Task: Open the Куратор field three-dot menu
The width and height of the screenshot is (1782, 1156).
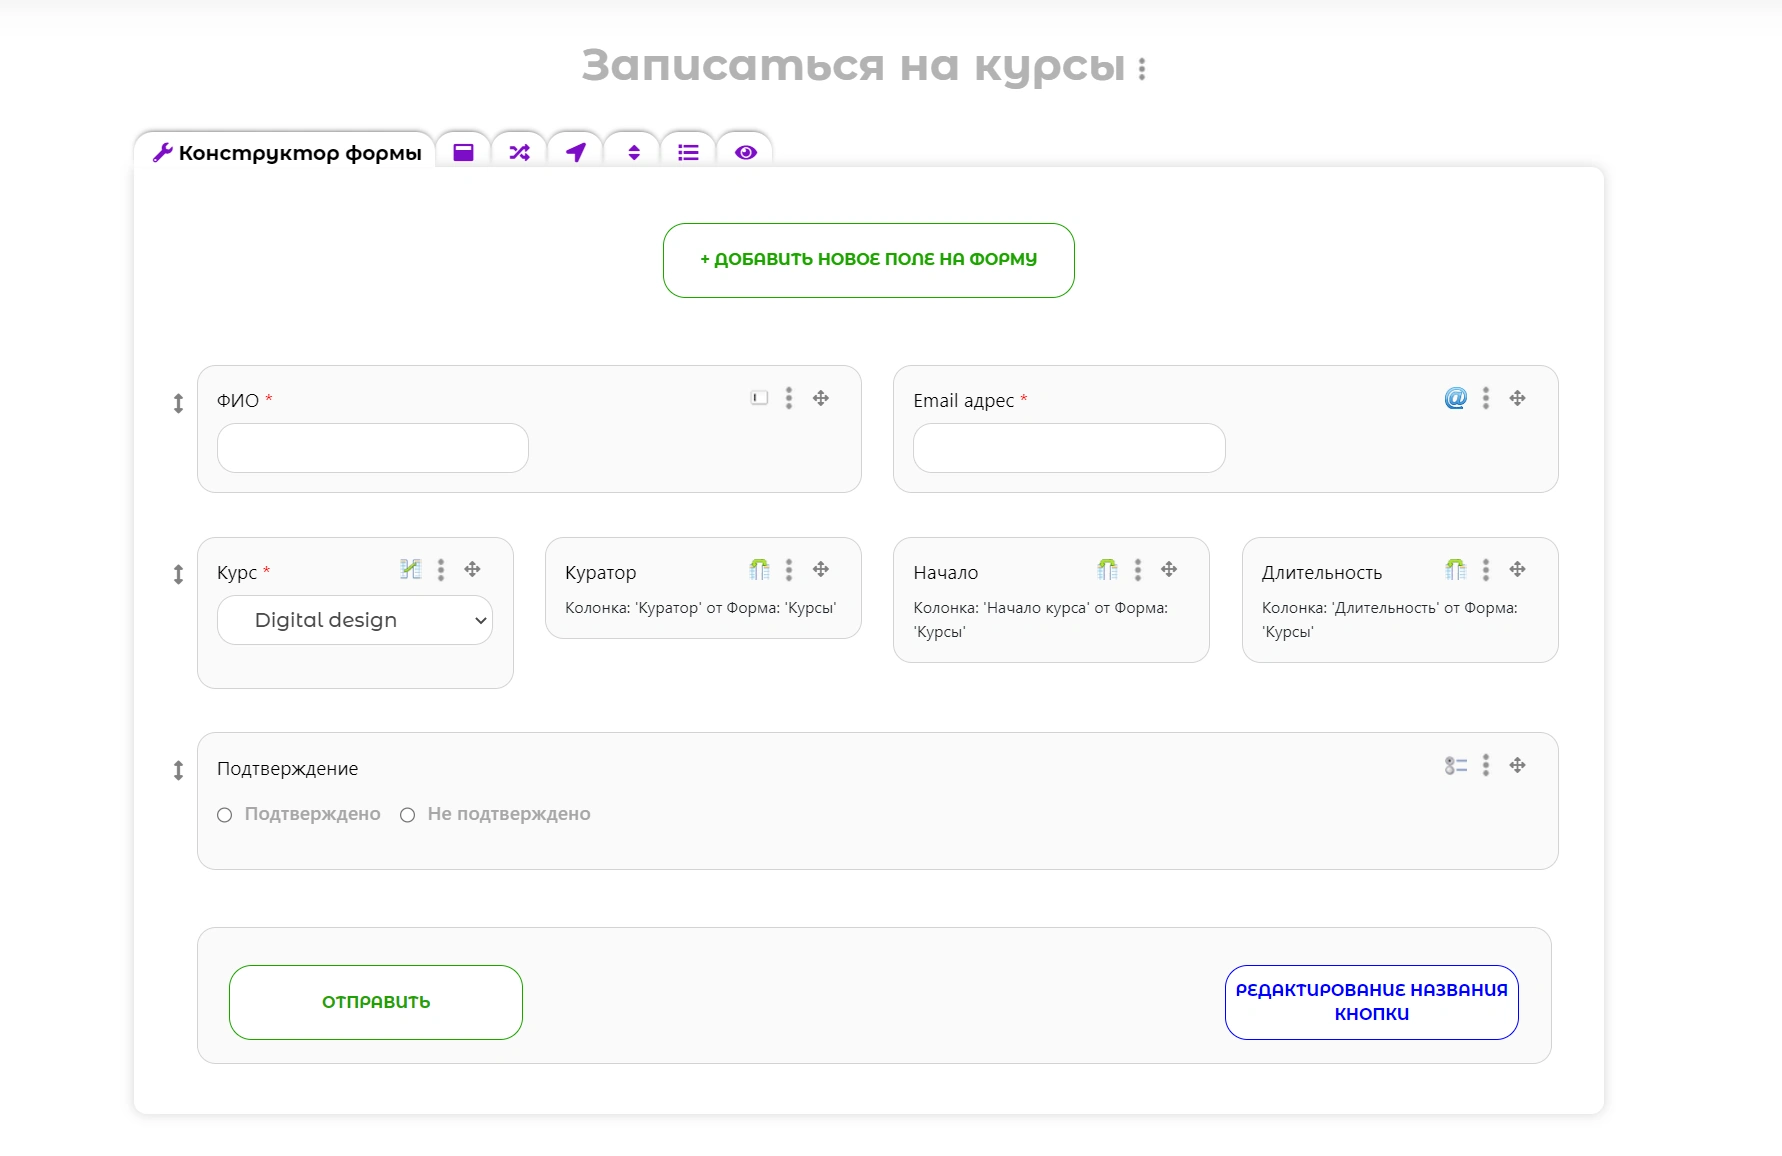Action: click(789, 569)
